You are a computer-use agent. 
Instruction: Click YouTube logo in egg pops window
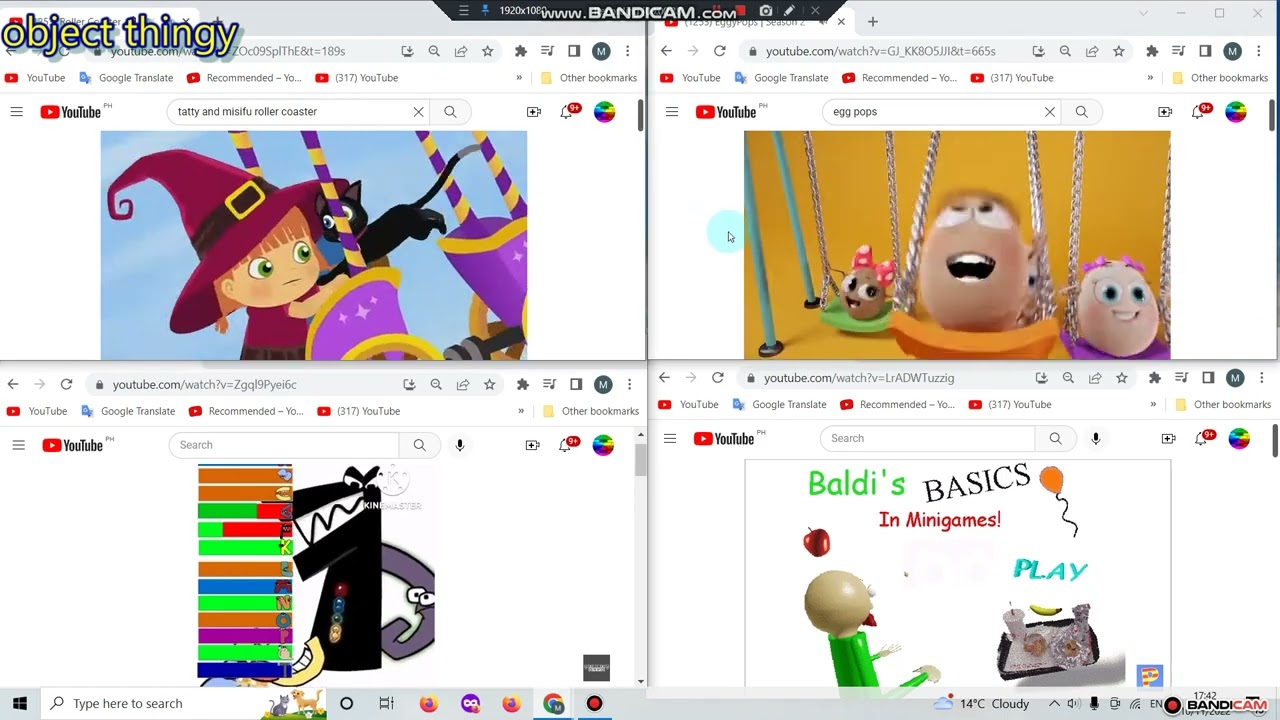pyautogui.click(x=726, y=112)
